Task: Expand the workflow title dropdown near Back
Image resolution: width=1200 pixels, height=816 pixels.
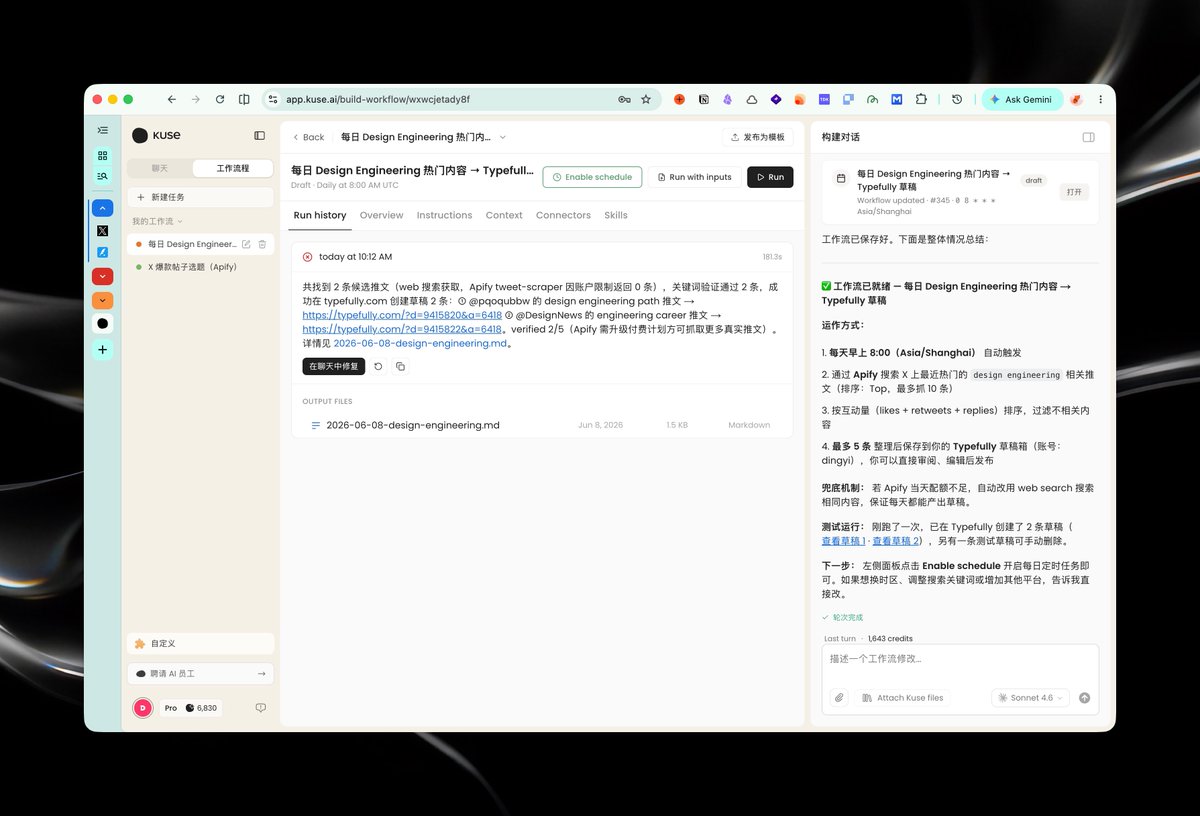Action: coord(502,137)
